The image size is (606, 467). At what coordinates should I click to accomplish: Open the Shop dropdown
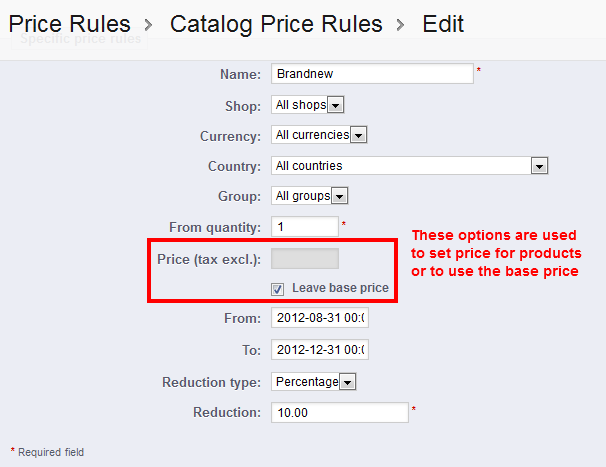[x=308, y=105]
